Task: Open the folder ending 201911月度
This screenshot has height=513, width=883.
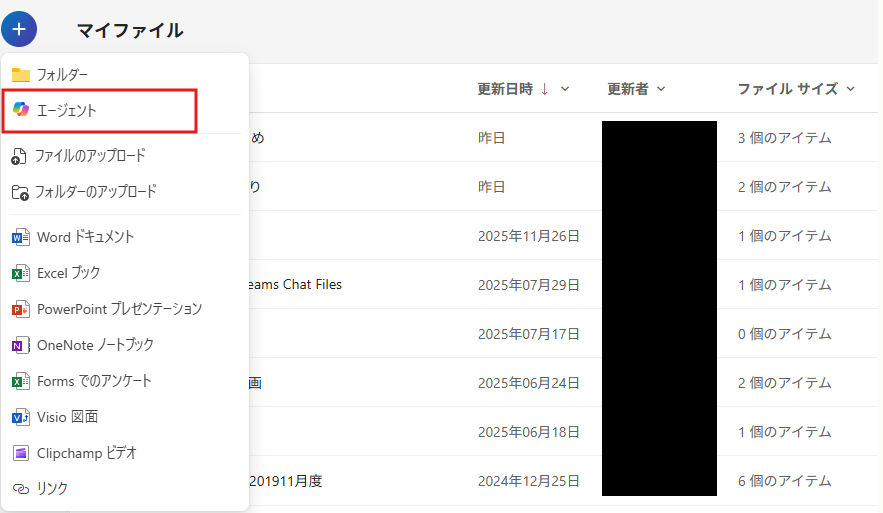Action: [x=286, y=481]
